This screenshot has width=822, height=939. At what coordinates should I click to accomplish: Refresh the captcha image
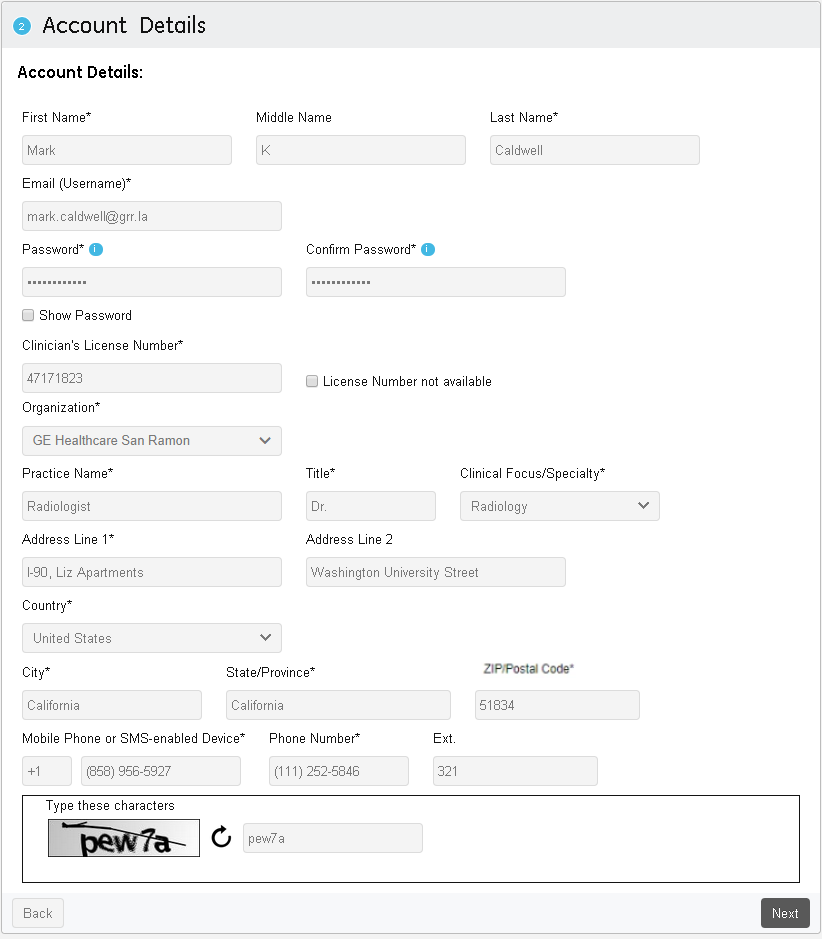tap(221, 838)
